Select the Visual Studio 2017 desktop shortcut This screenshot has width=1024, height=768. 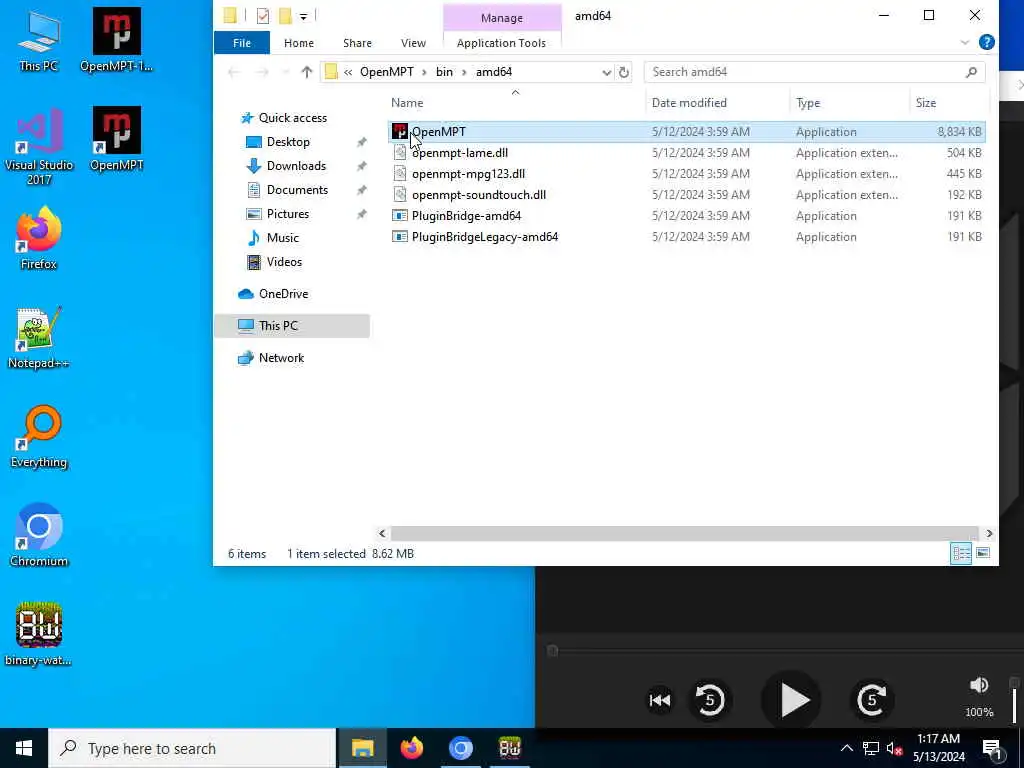coord(39,146)
